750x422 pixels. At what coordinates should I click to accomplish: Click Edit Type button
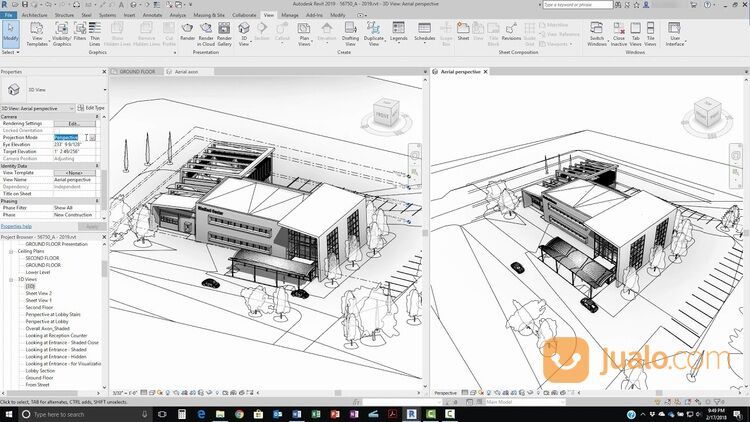tap(91, 108)
